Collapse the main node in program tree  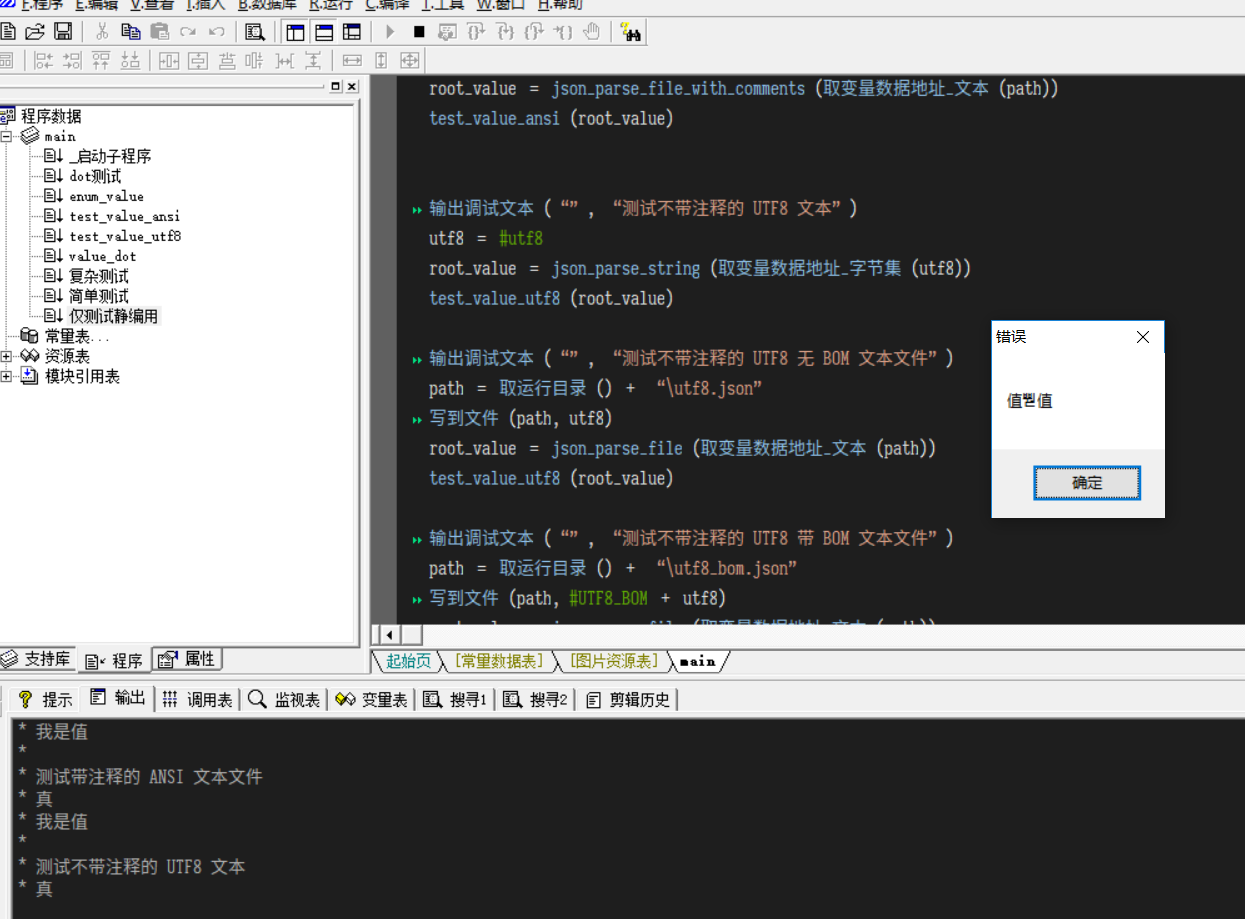coord(6,136)
